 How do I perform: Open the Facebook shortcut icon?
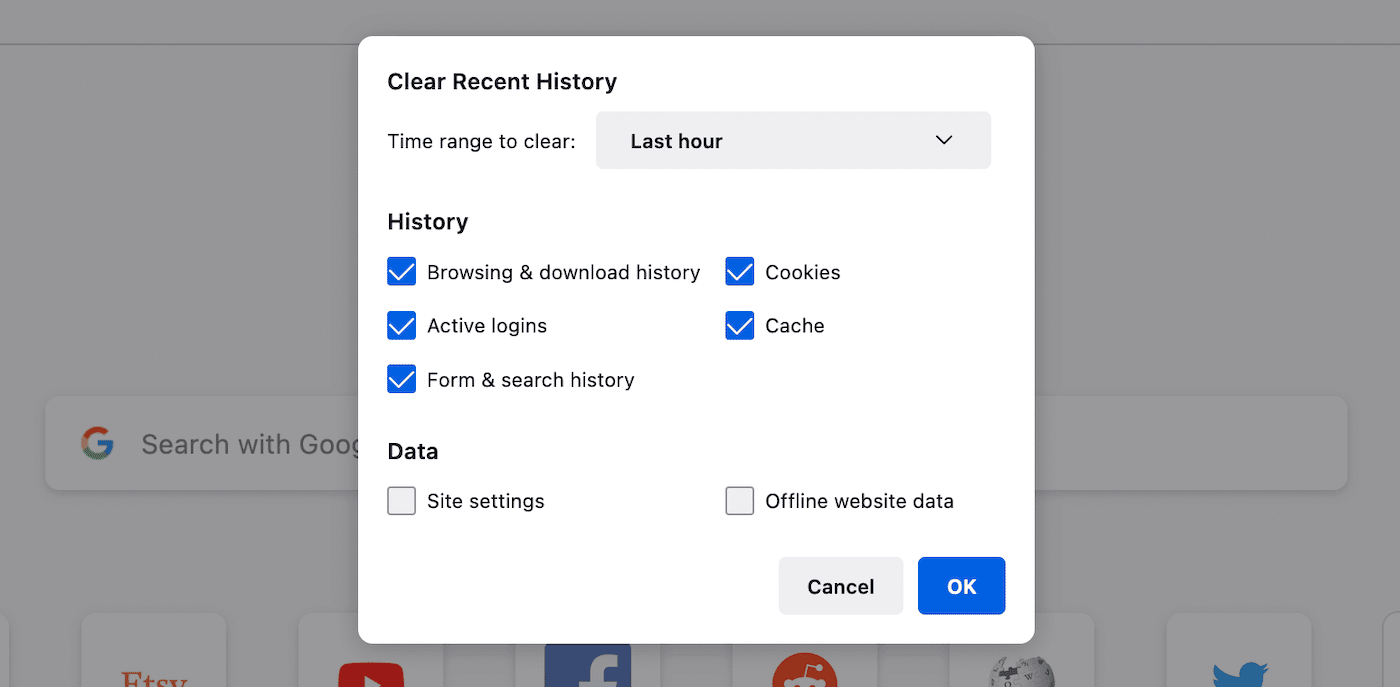click(x=586, y=670)
